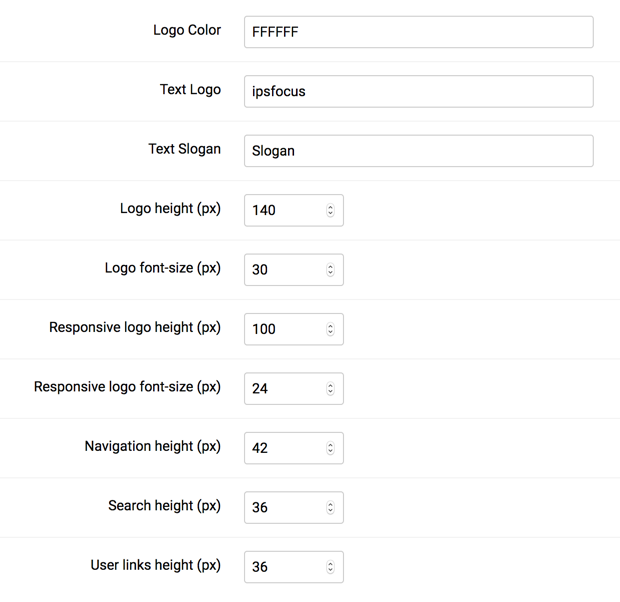Viewport: 620px width, 602px height.
Task: Click the "Logo Color" label text
Action: [187, 30]
